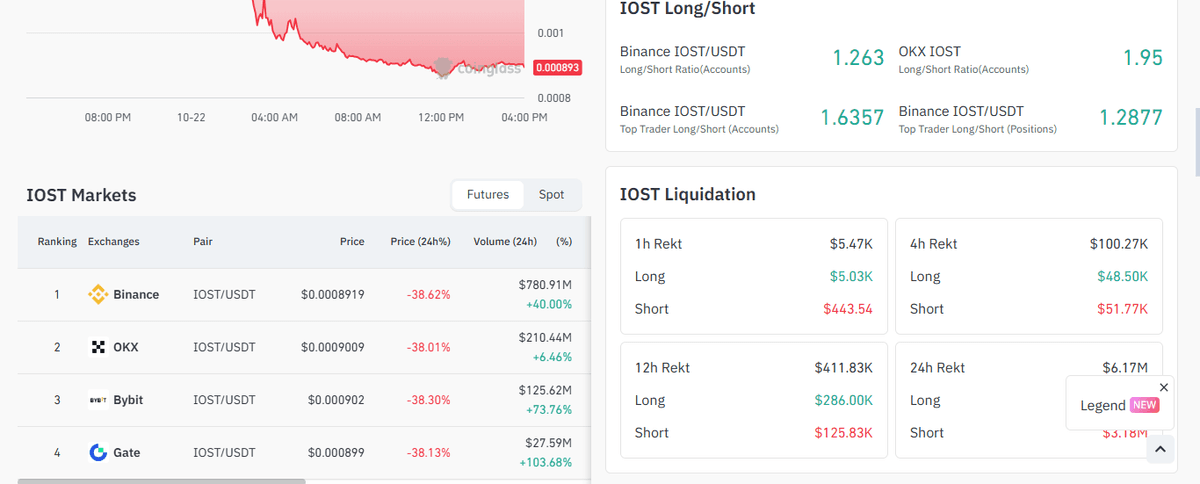The height and width of the screenshot is (484, 1200).
Task: Click Top Trader accounts ratio 1.6357
Action: click(x=852, y=118)
